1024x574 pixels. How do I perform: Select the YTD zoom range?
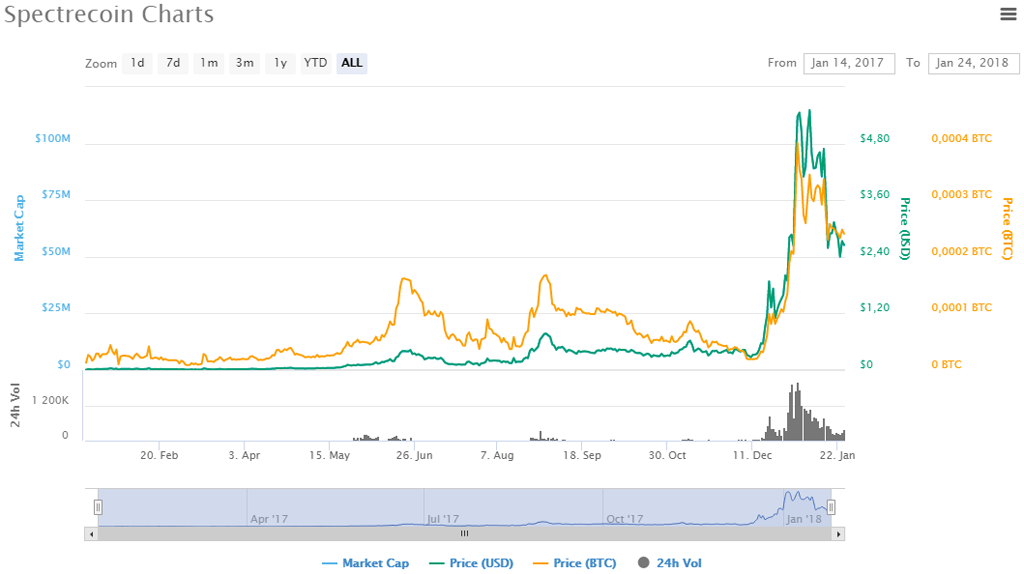tap(315, 63)
